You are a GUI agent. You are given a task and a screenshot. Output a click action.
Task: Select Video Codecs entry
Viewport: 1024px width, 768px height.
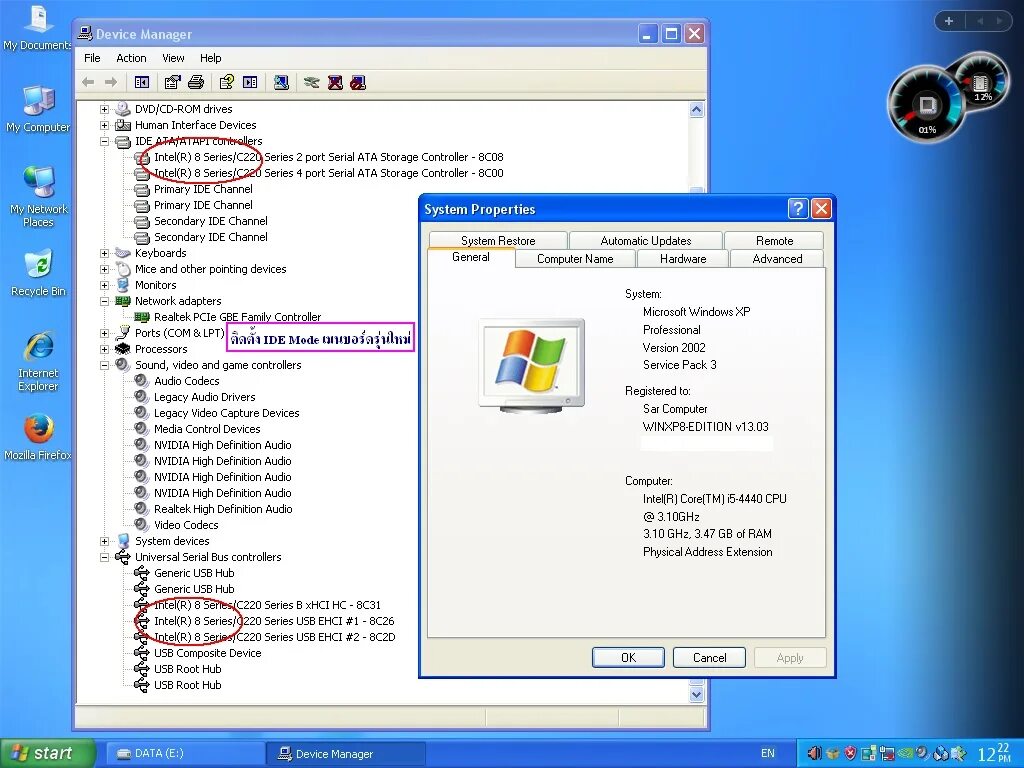tap(186, 525)
